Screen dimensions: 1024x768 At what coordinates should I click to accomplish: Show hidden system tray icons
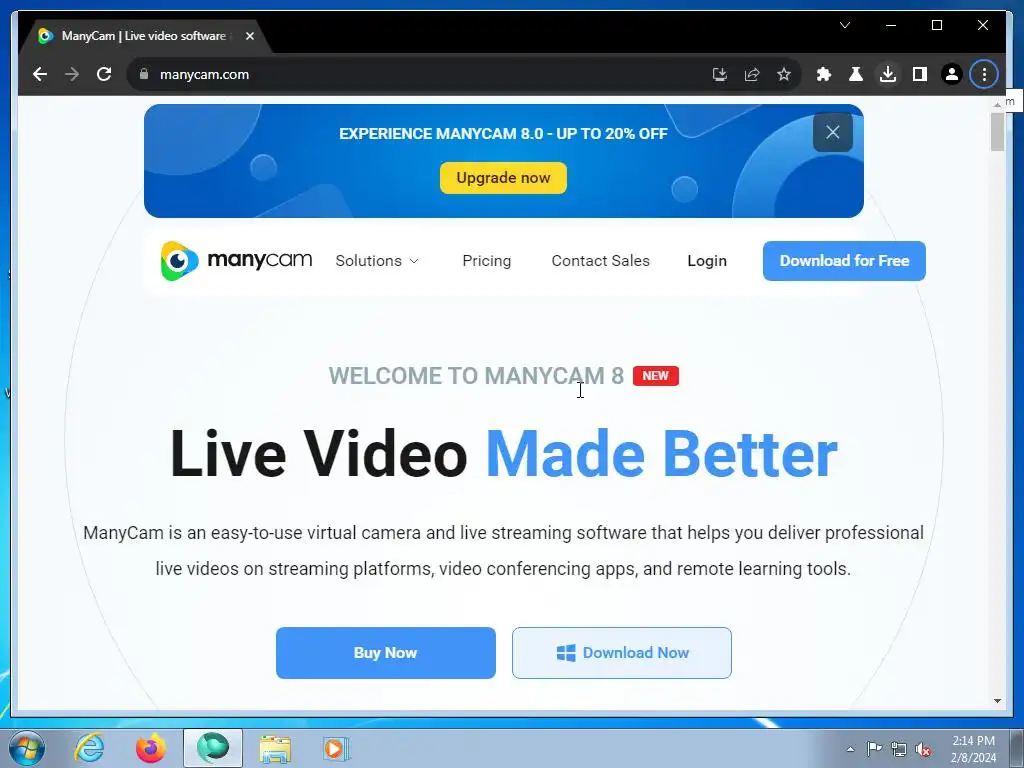[850, 749]
